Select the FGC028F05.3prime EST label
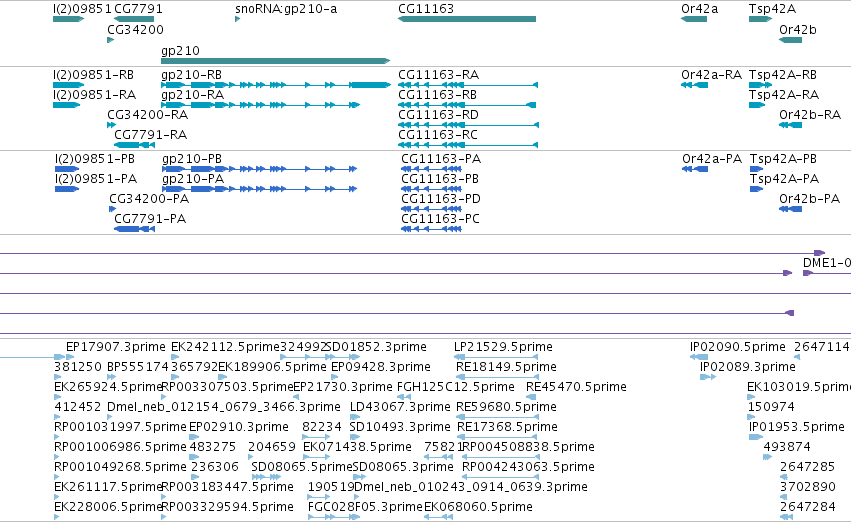 [x=365, y=507]
